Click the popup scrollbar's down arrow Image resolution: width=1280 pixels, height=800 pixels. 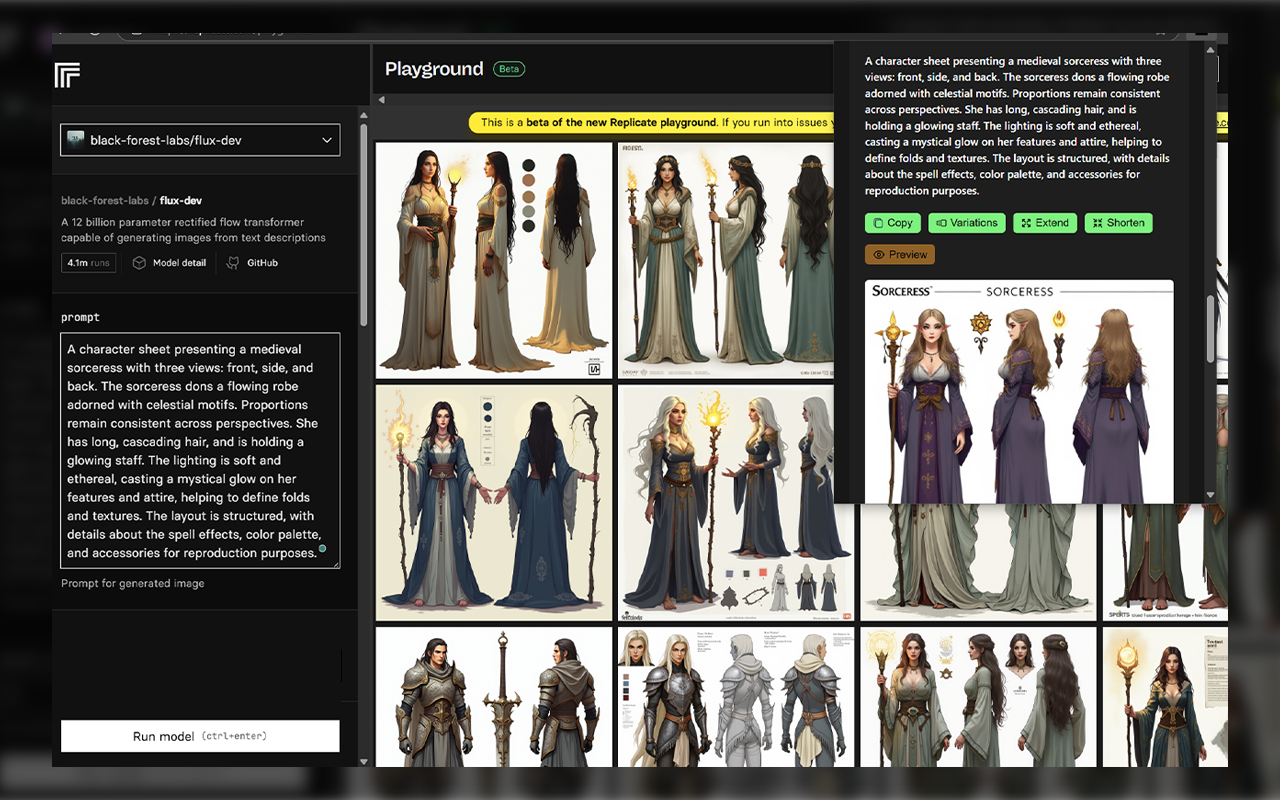coord(1210,495)
